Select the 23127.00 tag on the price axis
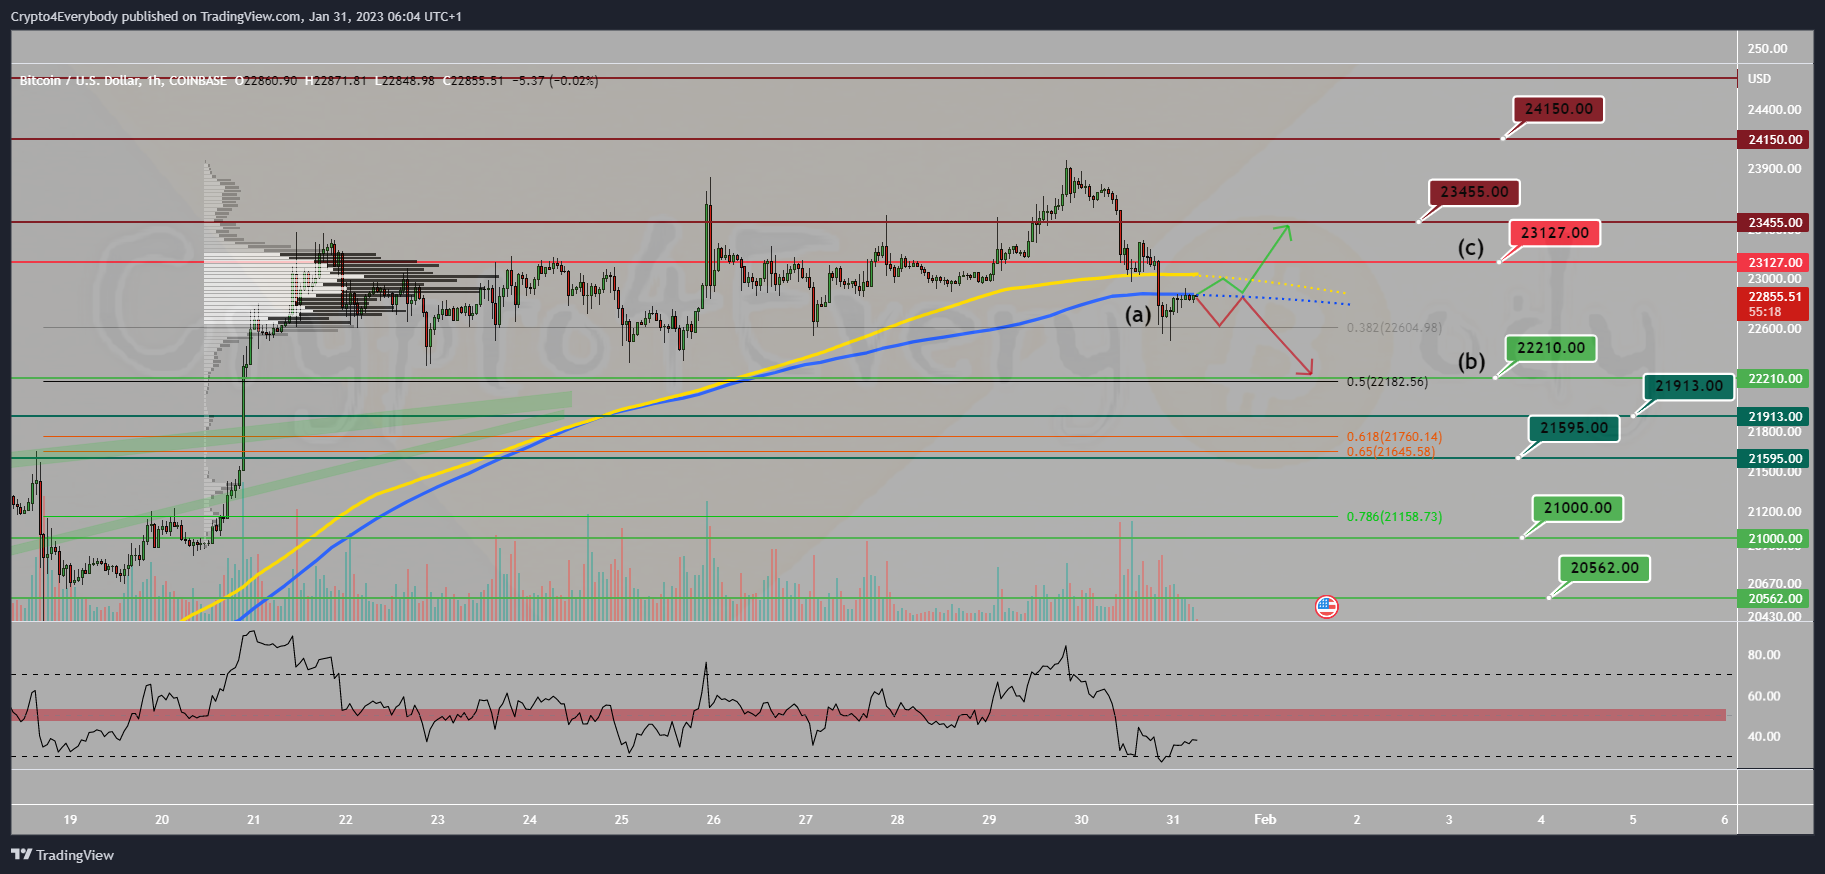The height and width of the screenshot is (874, 1825). (1775, 263)
